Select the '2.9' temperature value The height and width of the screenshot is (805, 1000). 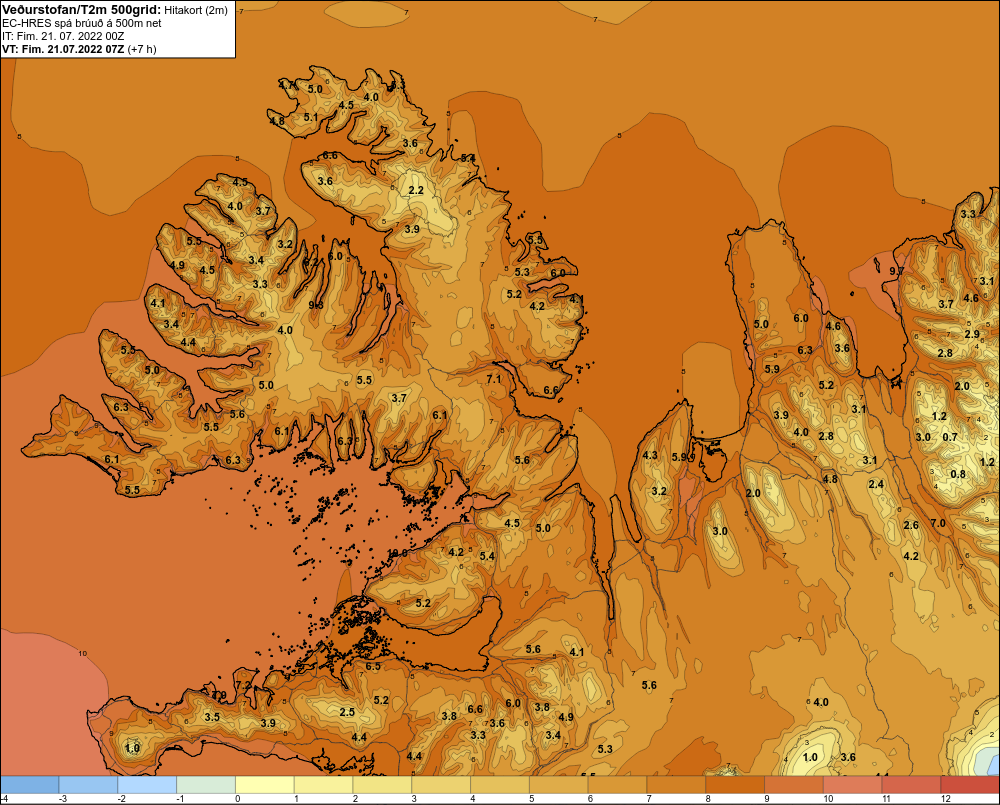(x=972, y=334)
